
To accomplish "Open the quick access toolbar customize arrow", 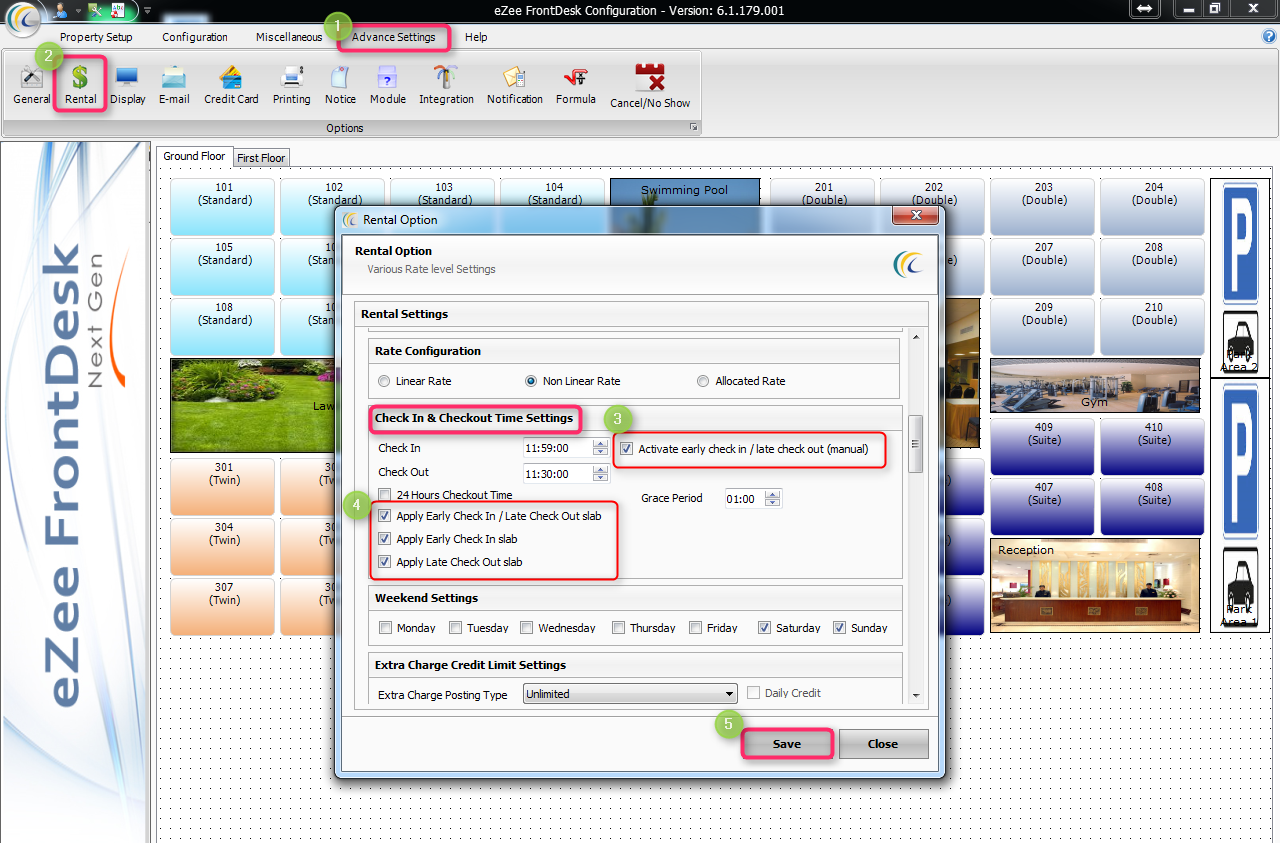I will click(147, 10).
